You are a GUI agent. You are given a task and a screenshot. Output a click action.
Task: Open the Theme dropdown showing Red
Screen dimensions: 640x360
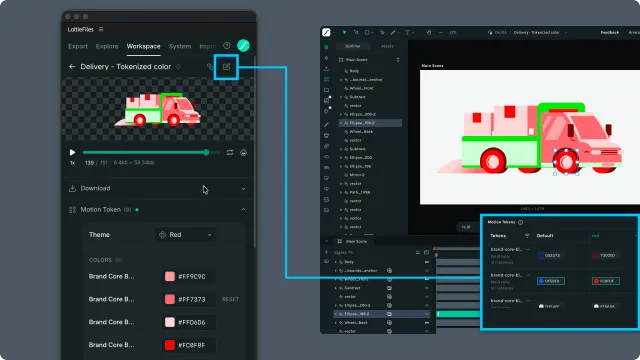coord(186,235)
